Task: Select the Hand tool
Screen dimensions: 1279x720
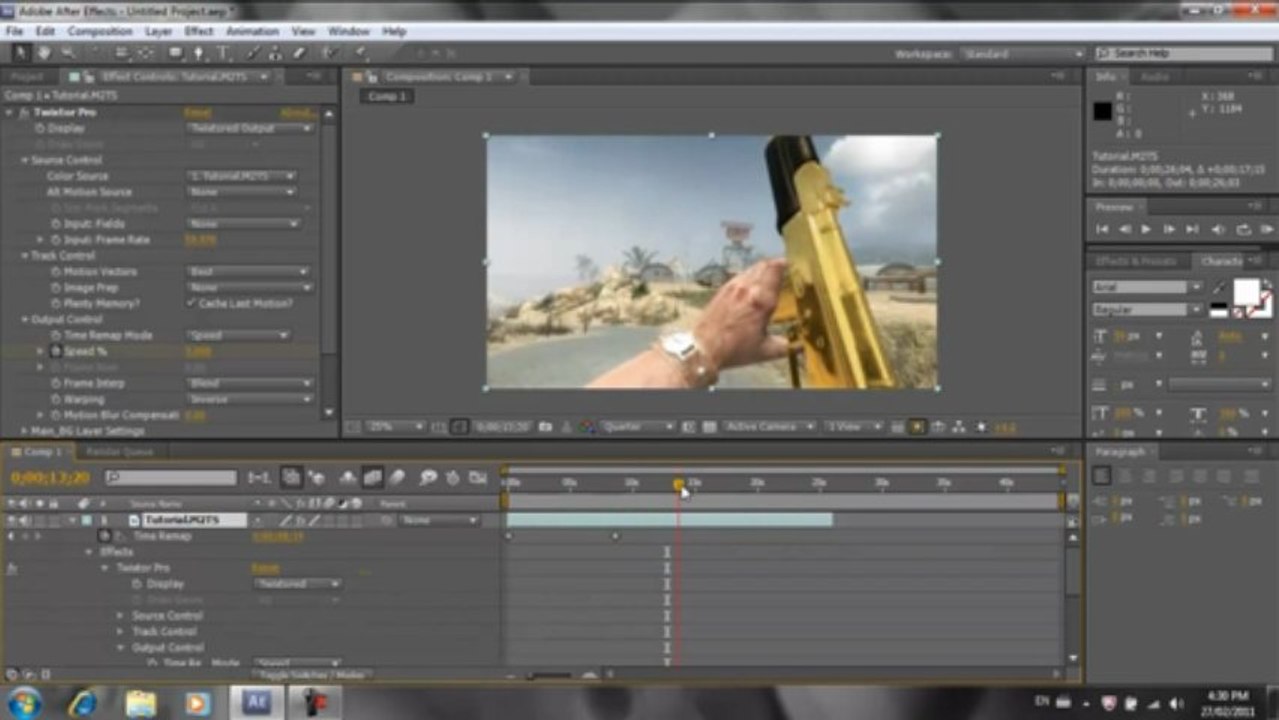Action: 45,53
